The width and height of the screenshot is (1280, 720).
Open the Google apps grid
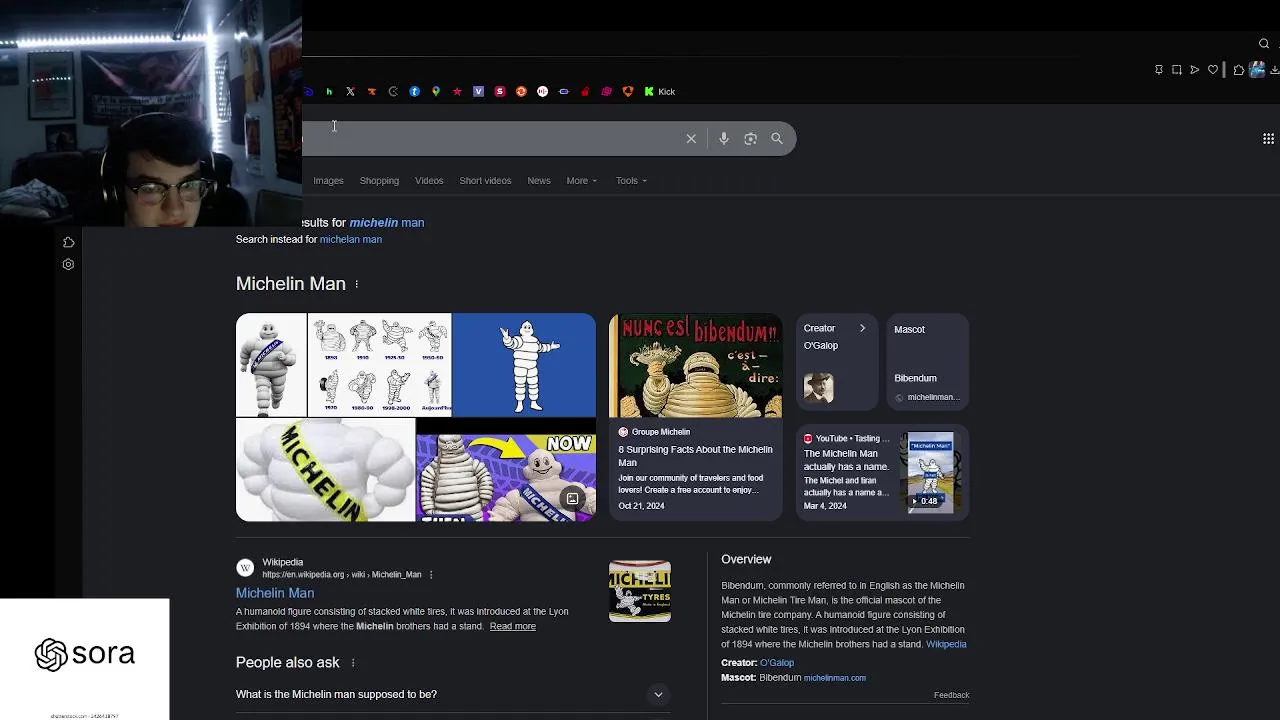pos(1268,139)
